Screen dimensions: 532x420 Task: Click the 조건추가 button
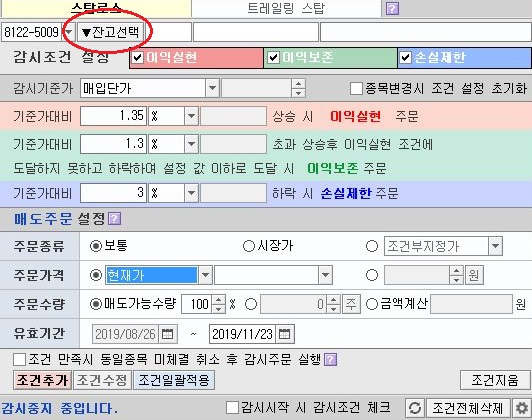point(43,380)
